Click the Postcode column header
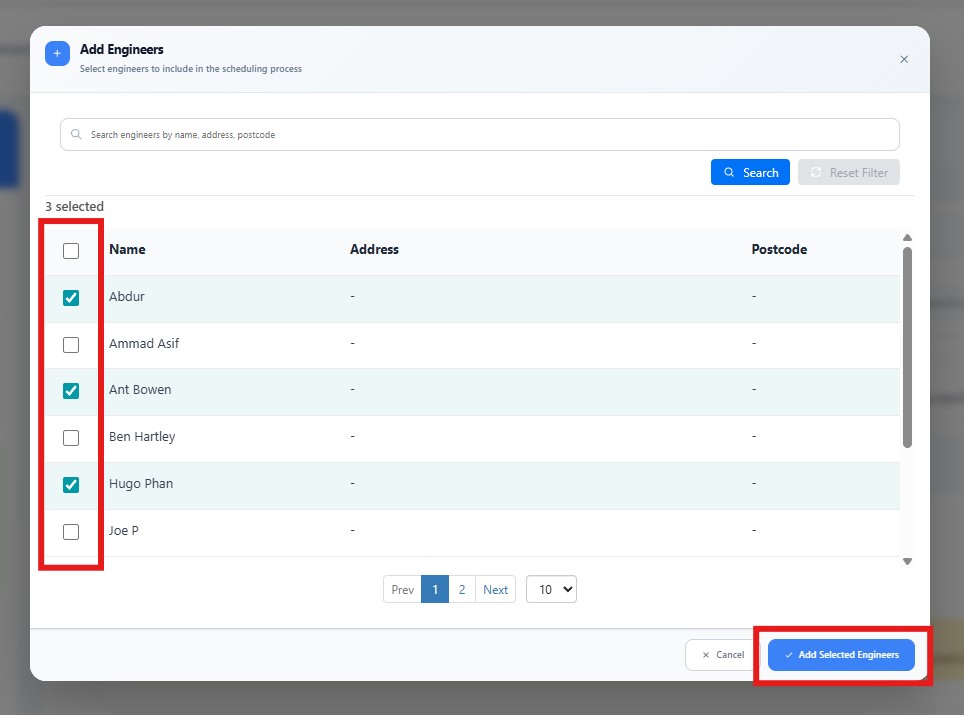964x715 pixels. [779, 249]
